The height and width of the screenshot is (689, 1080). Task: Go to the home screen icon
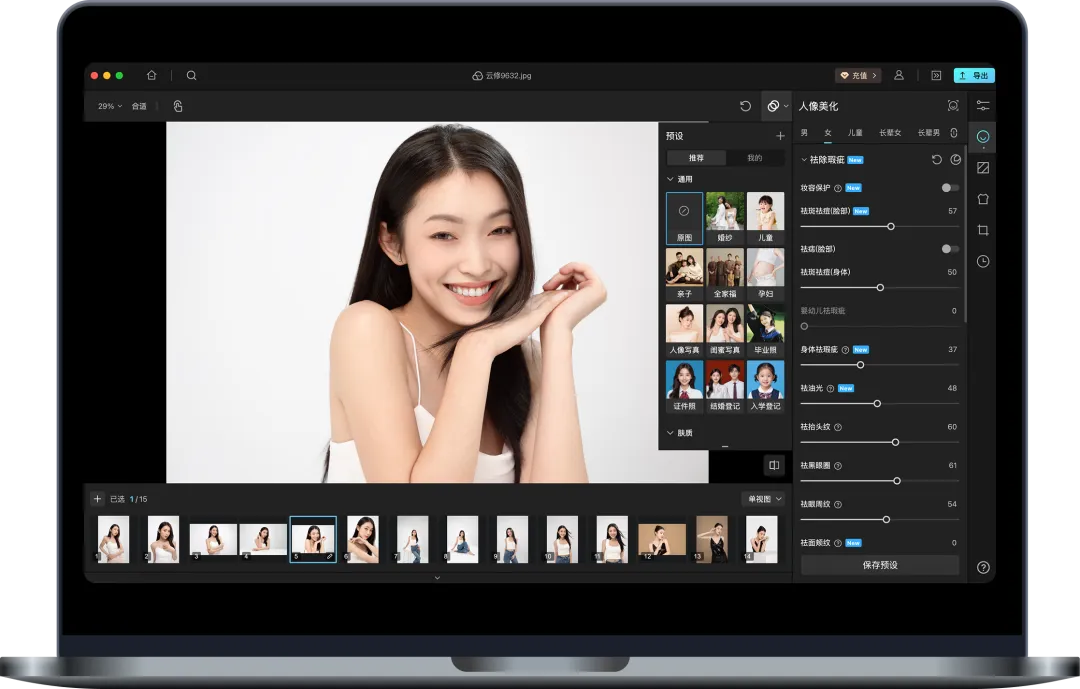151,75
